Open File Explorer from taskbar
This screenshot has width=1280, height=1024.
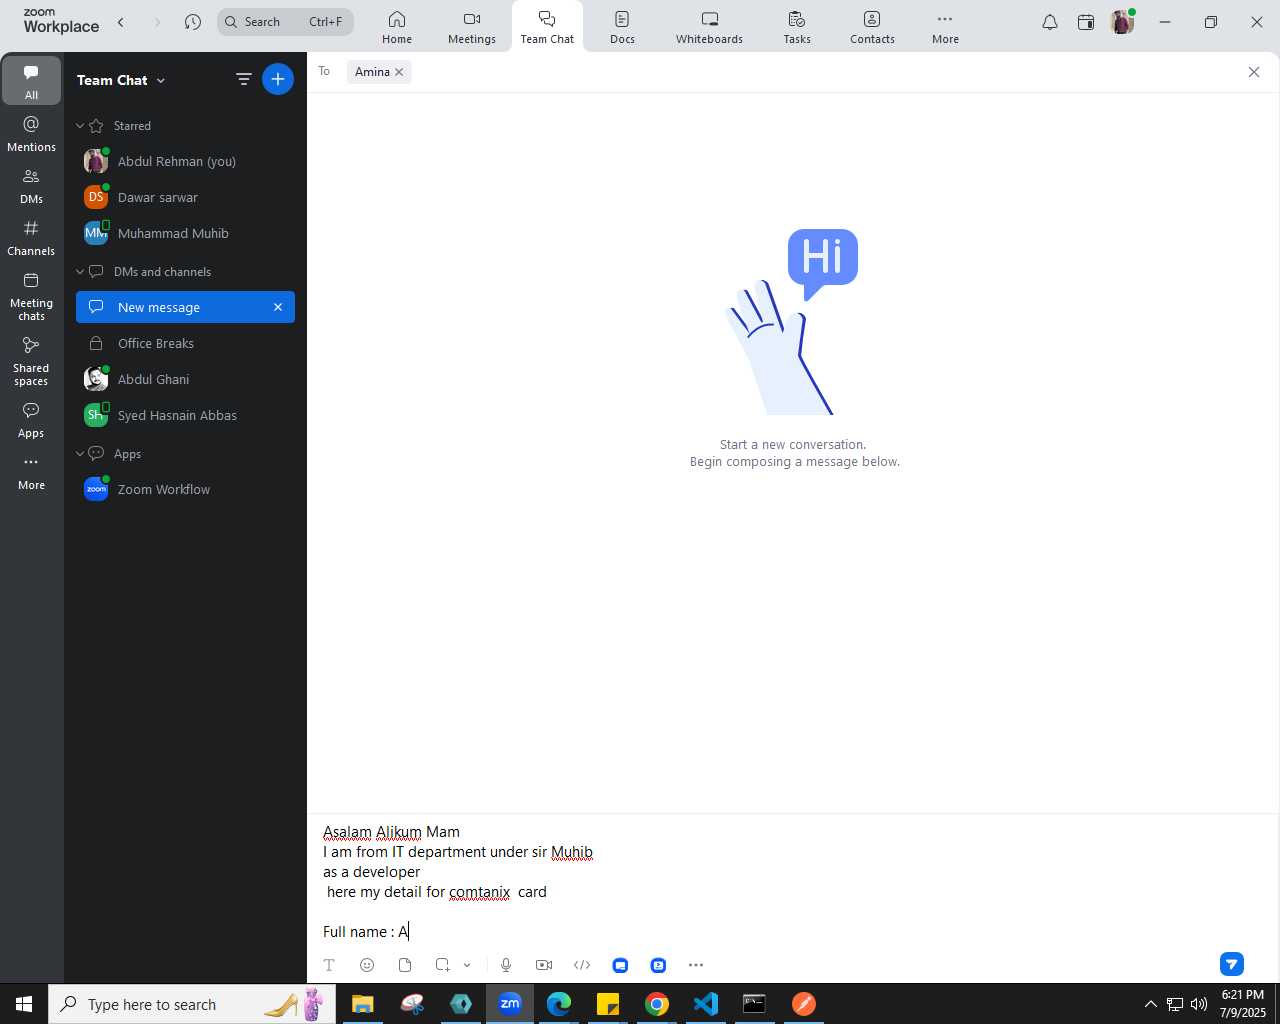click(x=363, y=1004)
